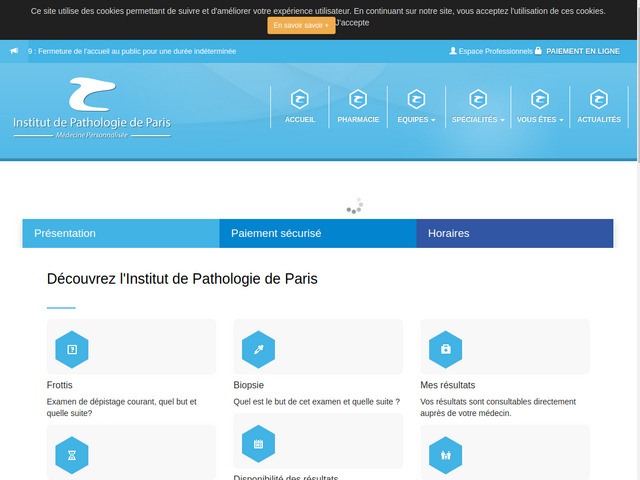Viewport: 640px width, 480px height.
Task: Click the hourglass hexagon icon
Action: [x=72, y=455]
